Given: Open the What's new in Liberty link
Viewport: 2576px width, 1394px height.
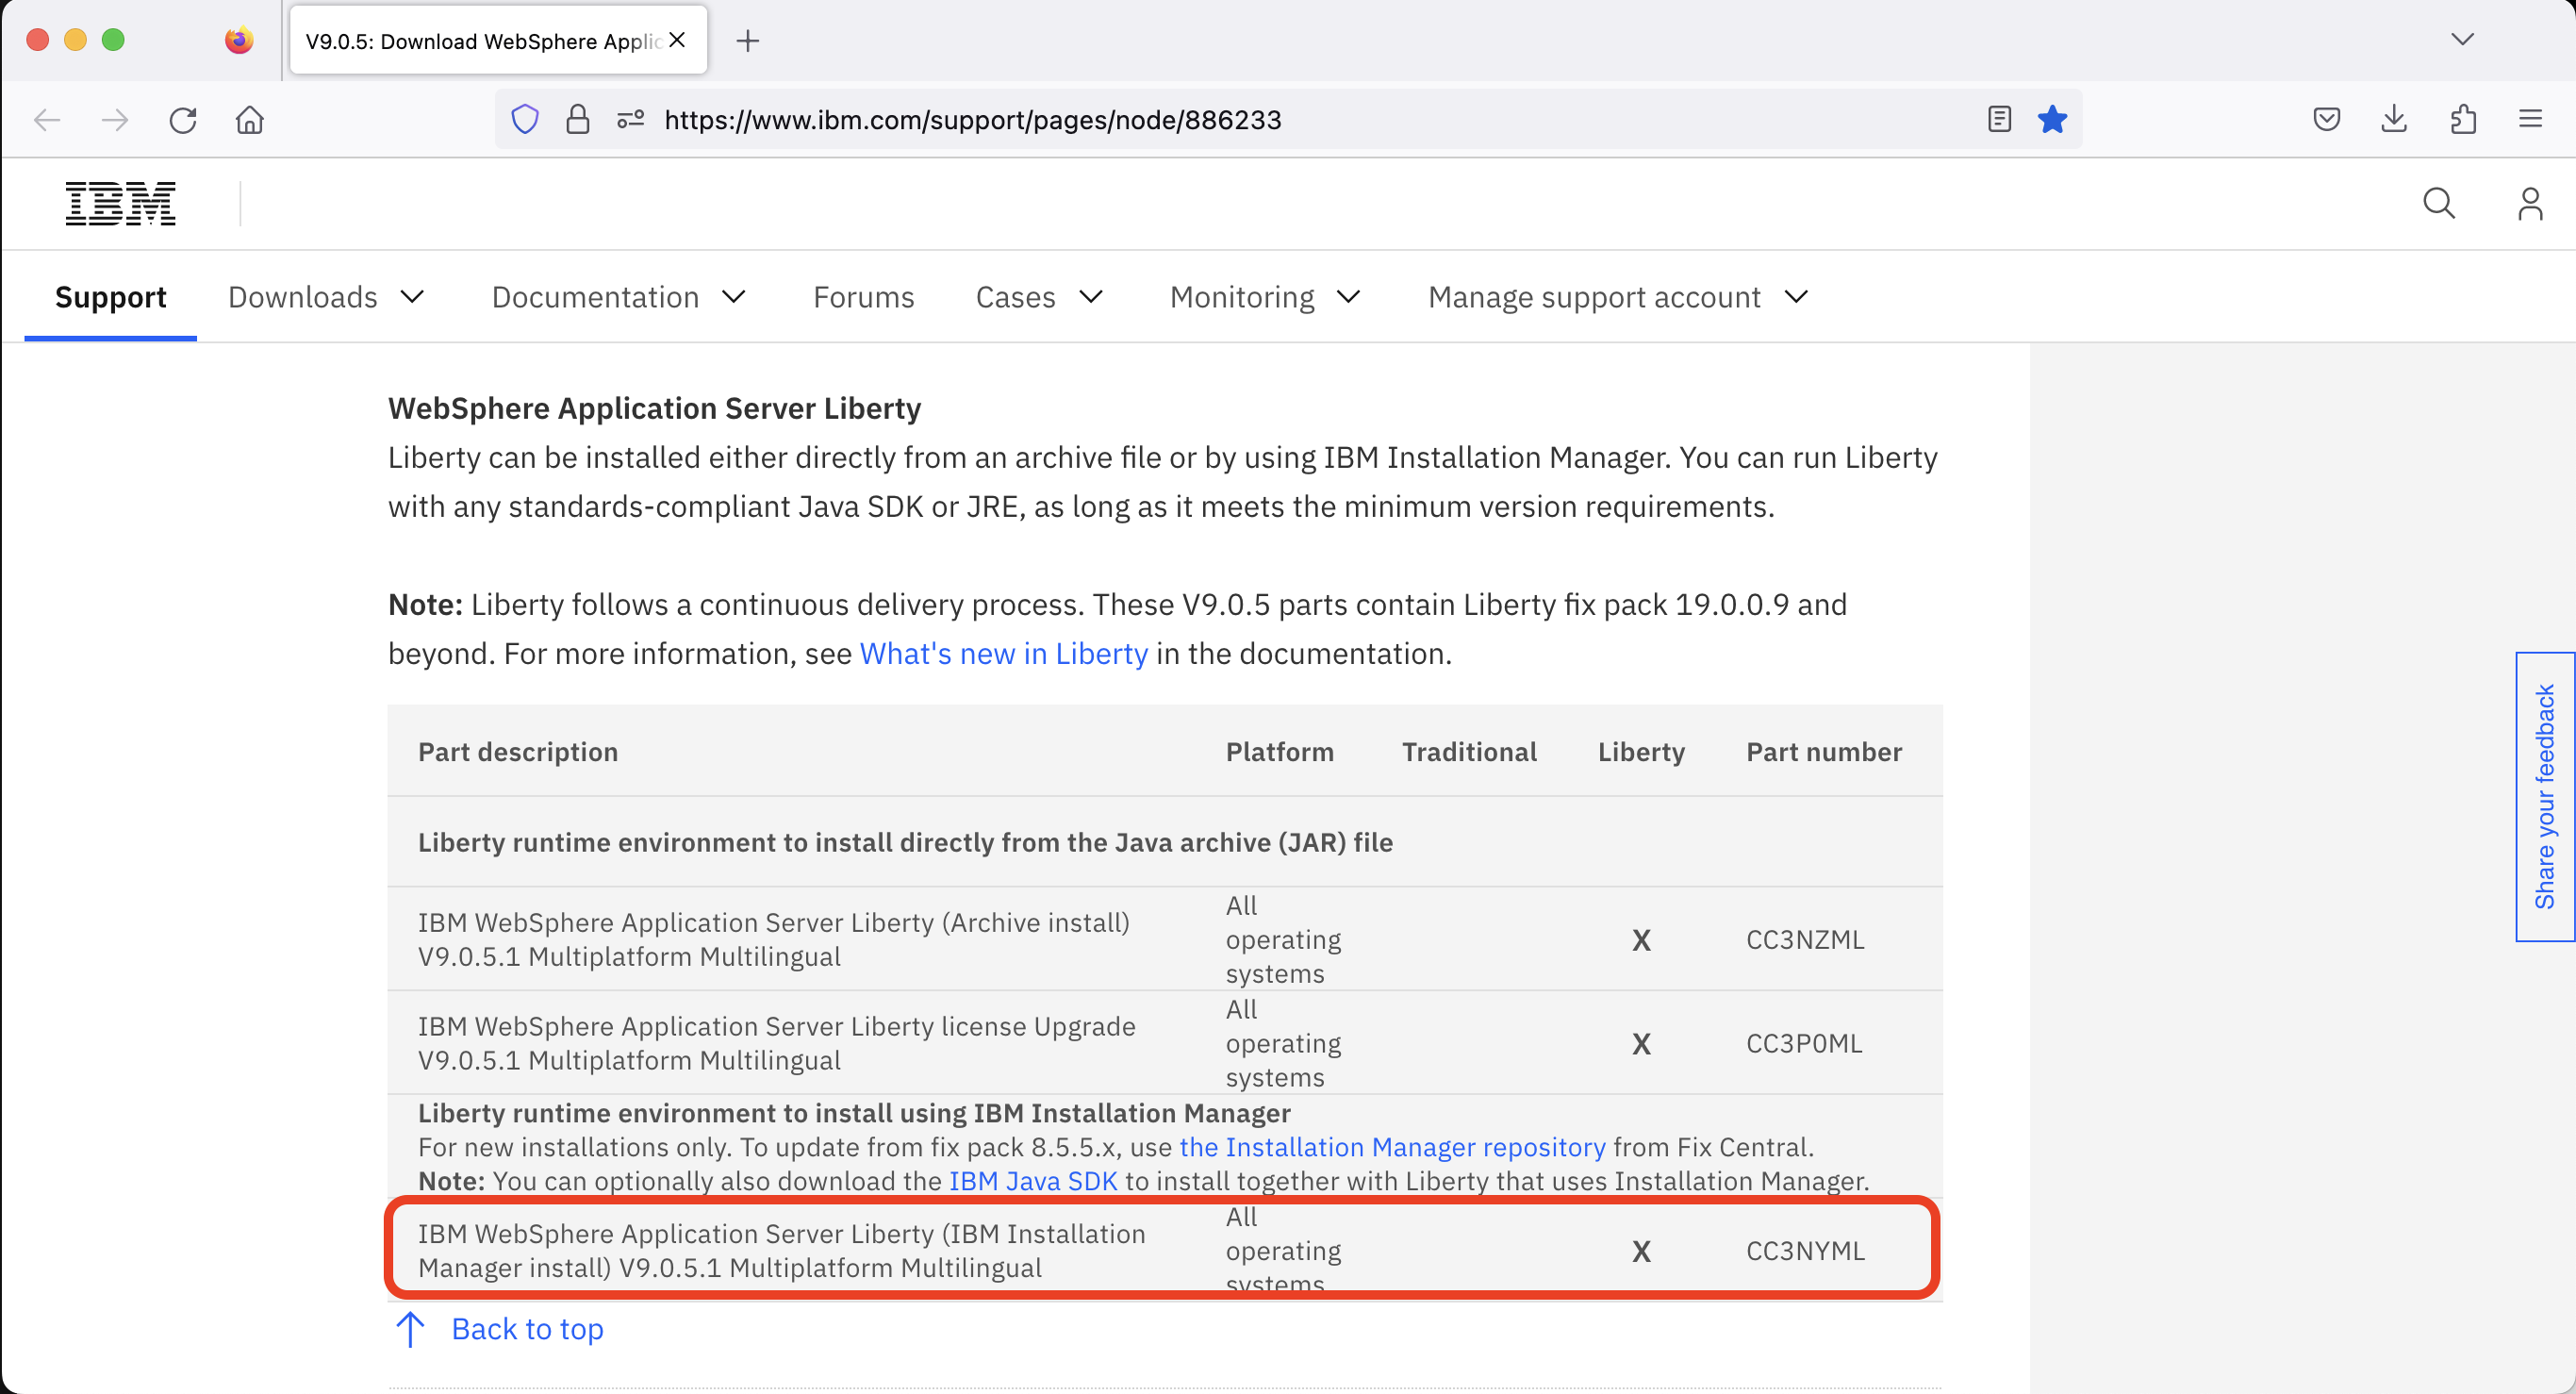Looking at the screenshot, I should tap(1003, 653).
